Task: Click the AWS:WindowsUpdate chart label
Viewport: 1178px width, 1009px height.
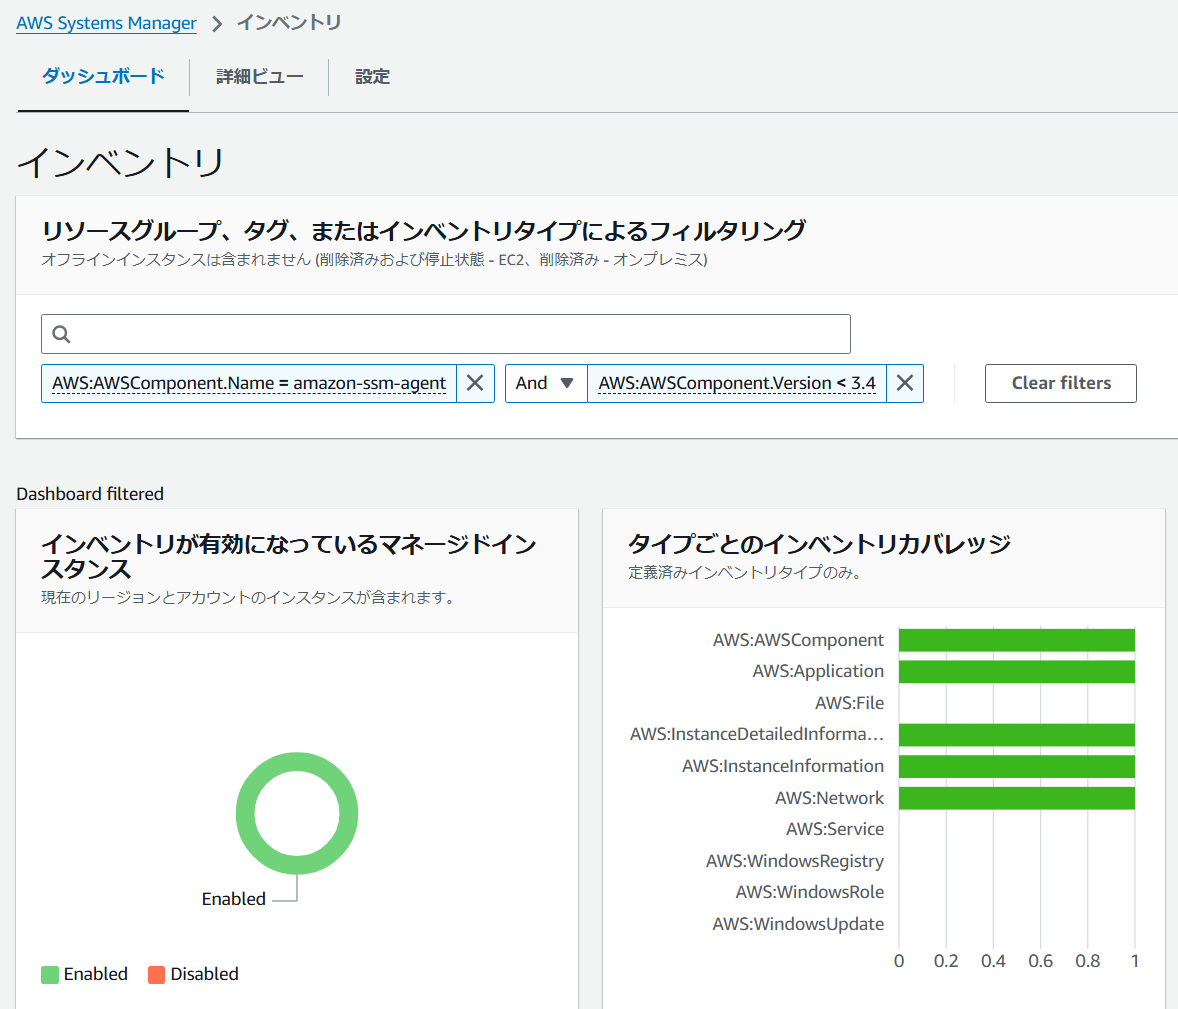Action: [x=798, y=924]
